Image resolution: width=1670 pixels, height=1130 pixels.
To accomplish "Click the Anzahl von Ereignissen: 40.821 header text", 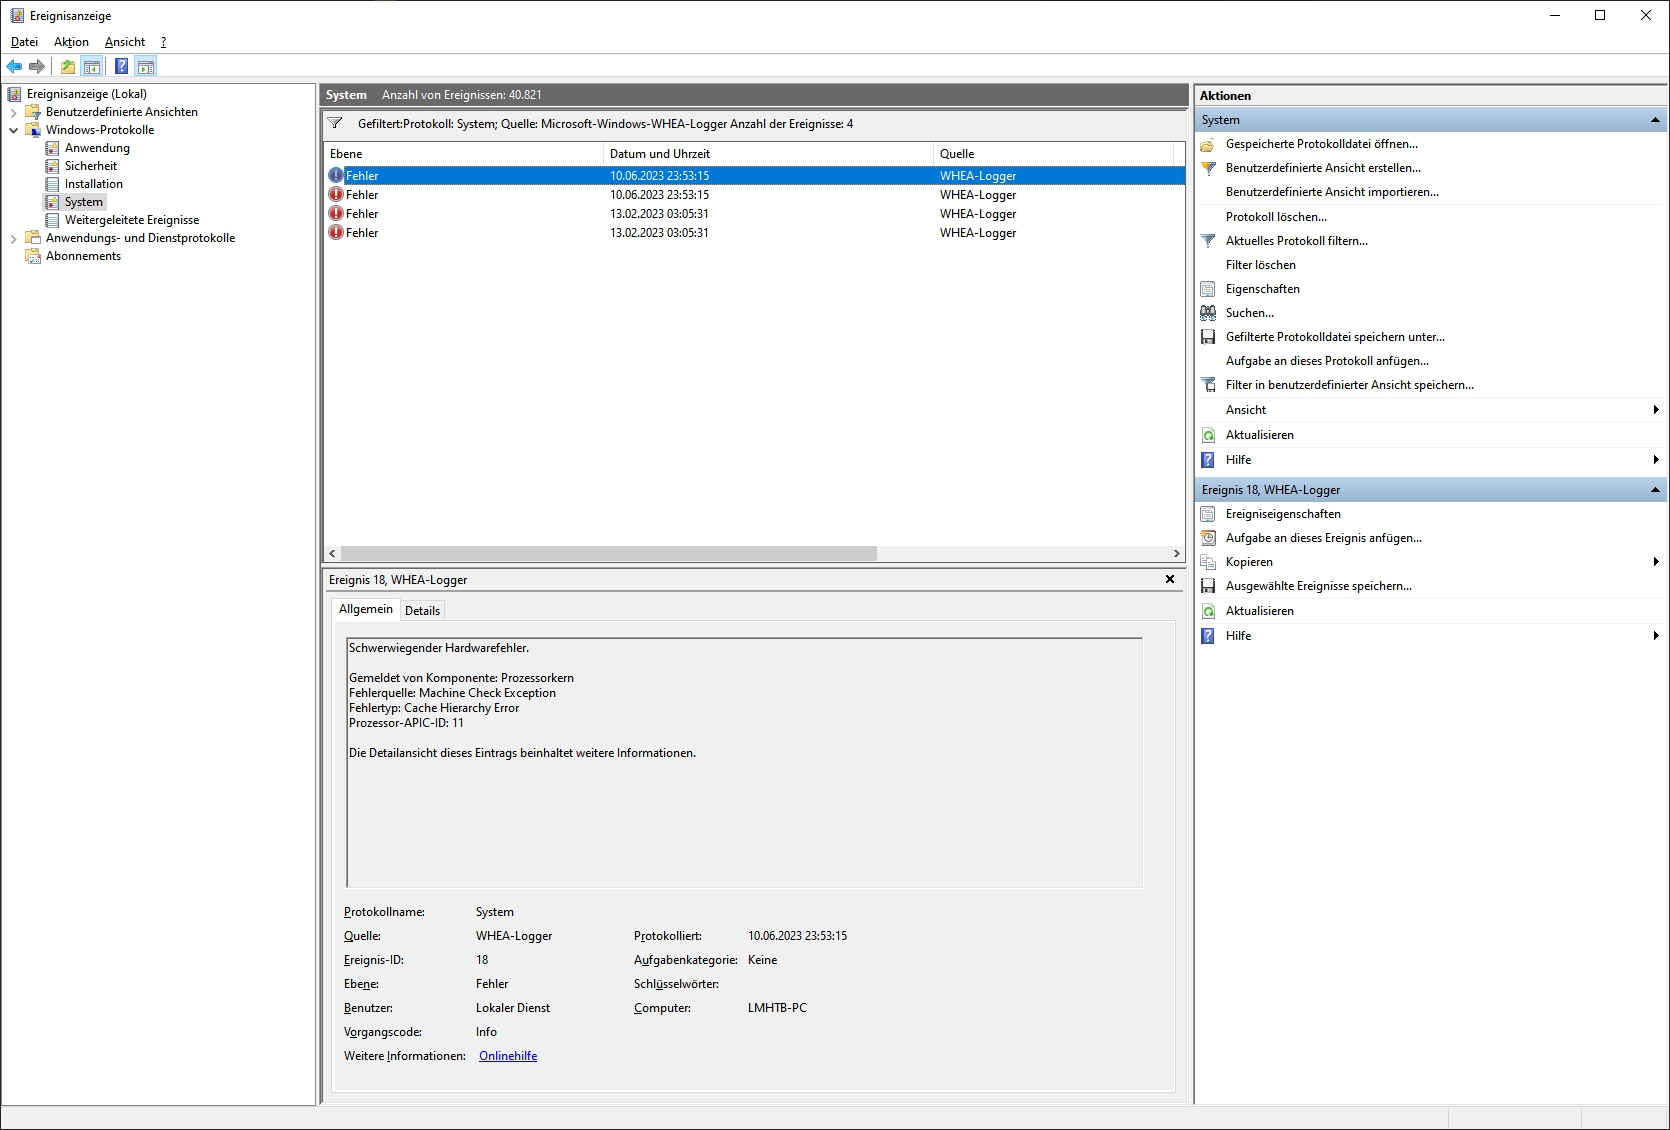I will [462, 95].
